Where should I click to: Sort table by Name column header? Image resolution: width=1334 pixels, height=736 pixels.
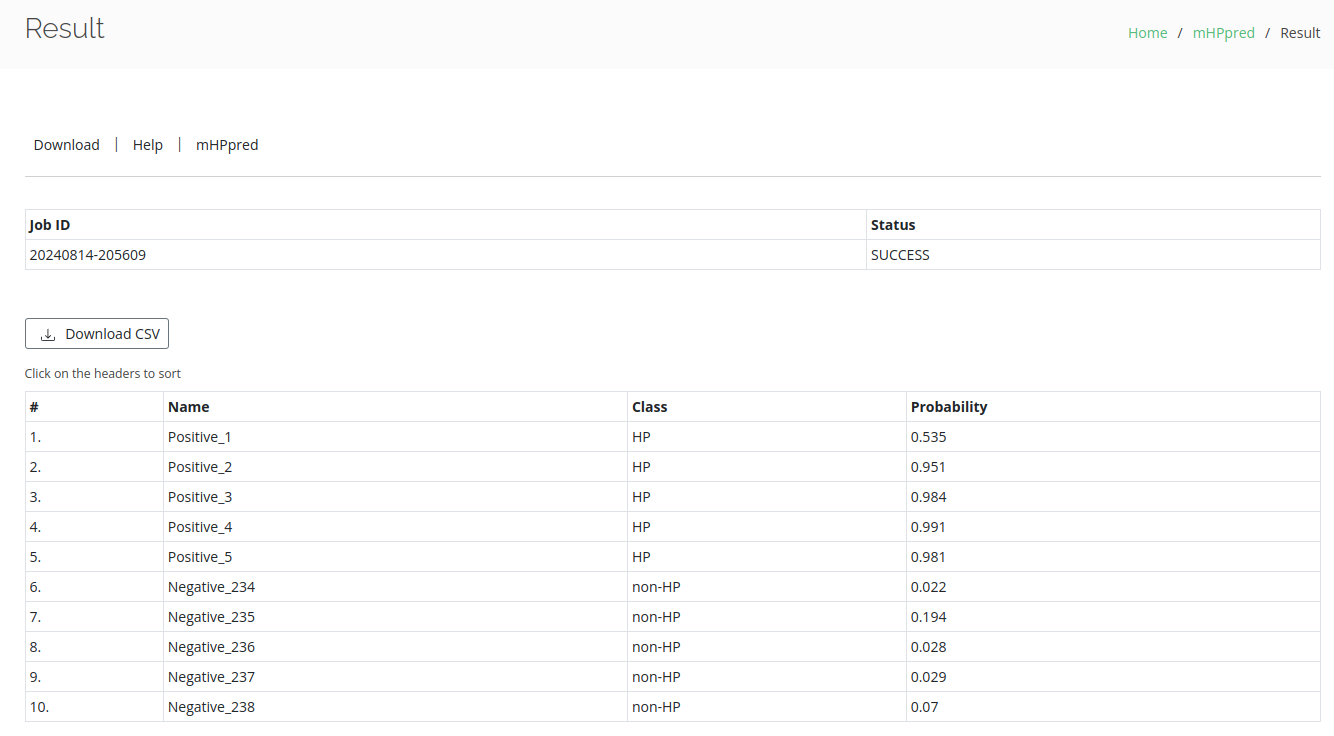click(189, 407)
